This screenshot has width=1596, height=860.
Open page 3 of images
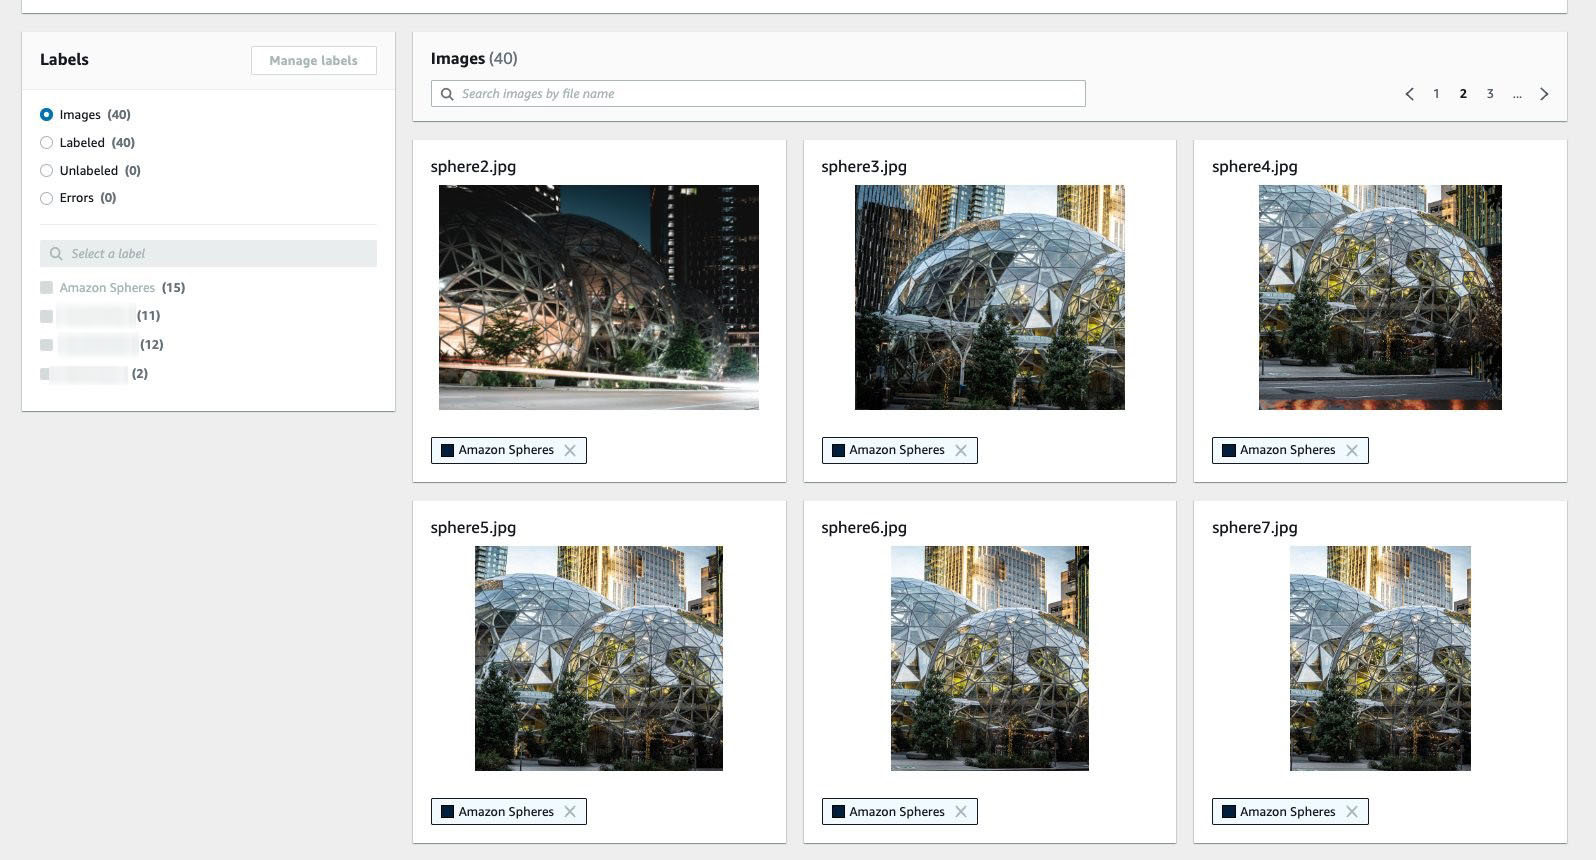coord(1490,94)
